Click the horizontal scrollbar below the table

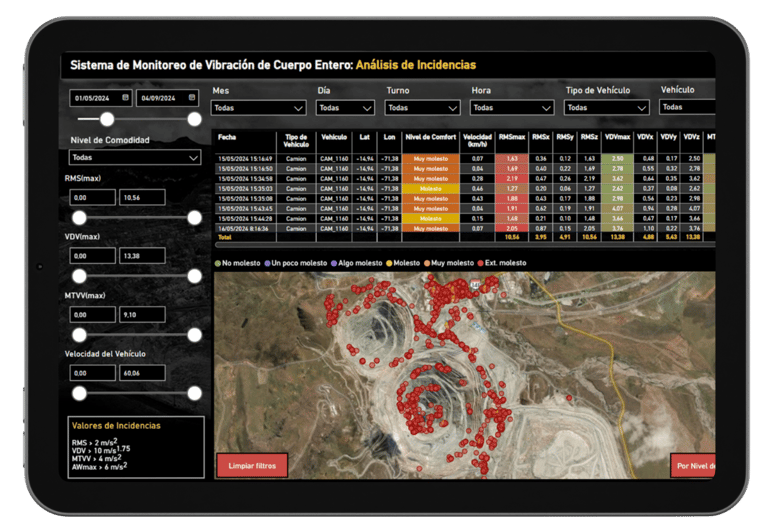pyautogui.click(x=465, y=244)
